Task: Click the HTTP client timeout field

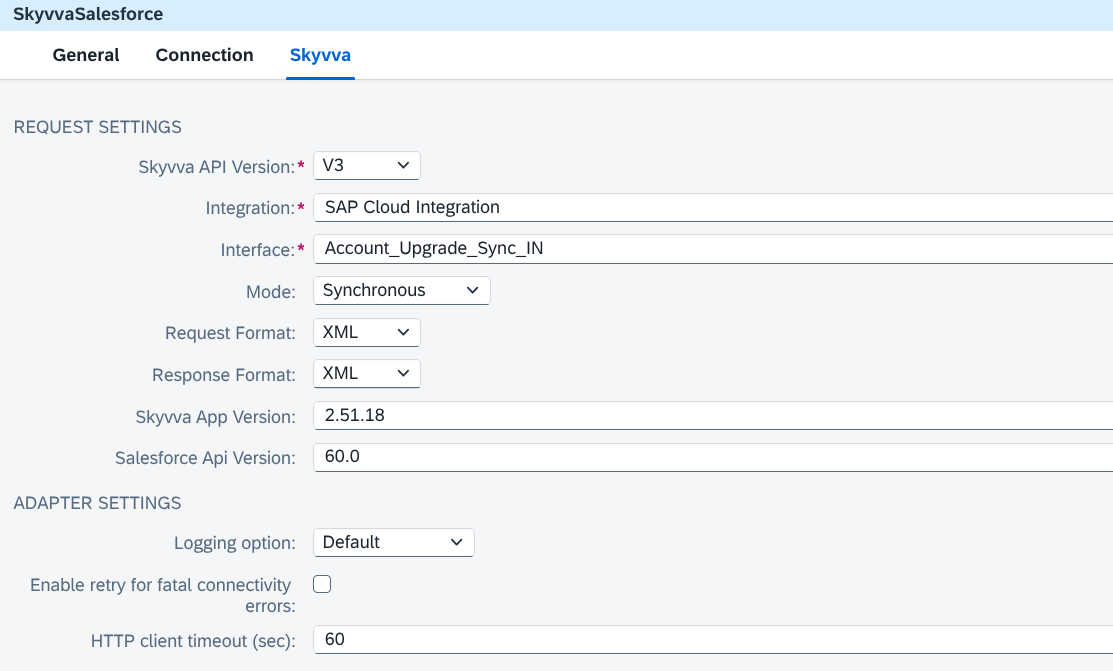Action: click(x=713, y=639)
